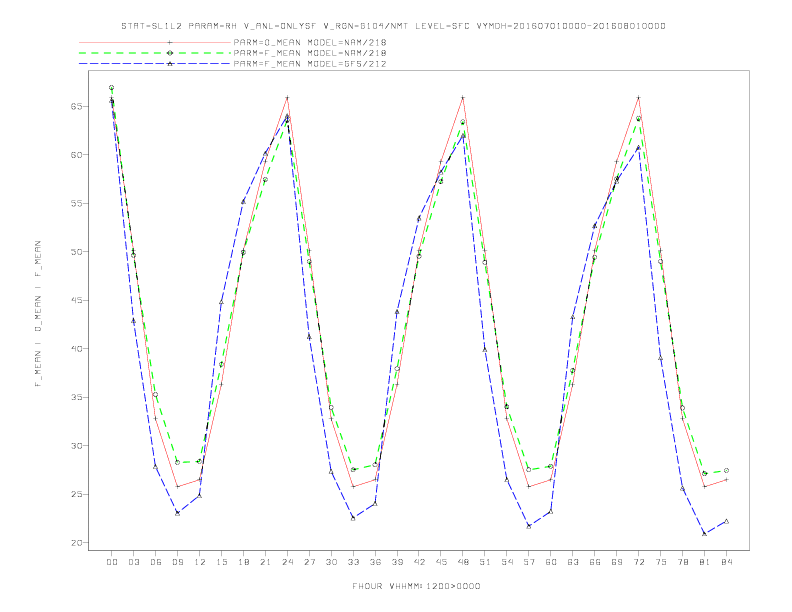Click x-axis forecast hour label 27
Screen dimensions: 792x612
tap(309, 562)
